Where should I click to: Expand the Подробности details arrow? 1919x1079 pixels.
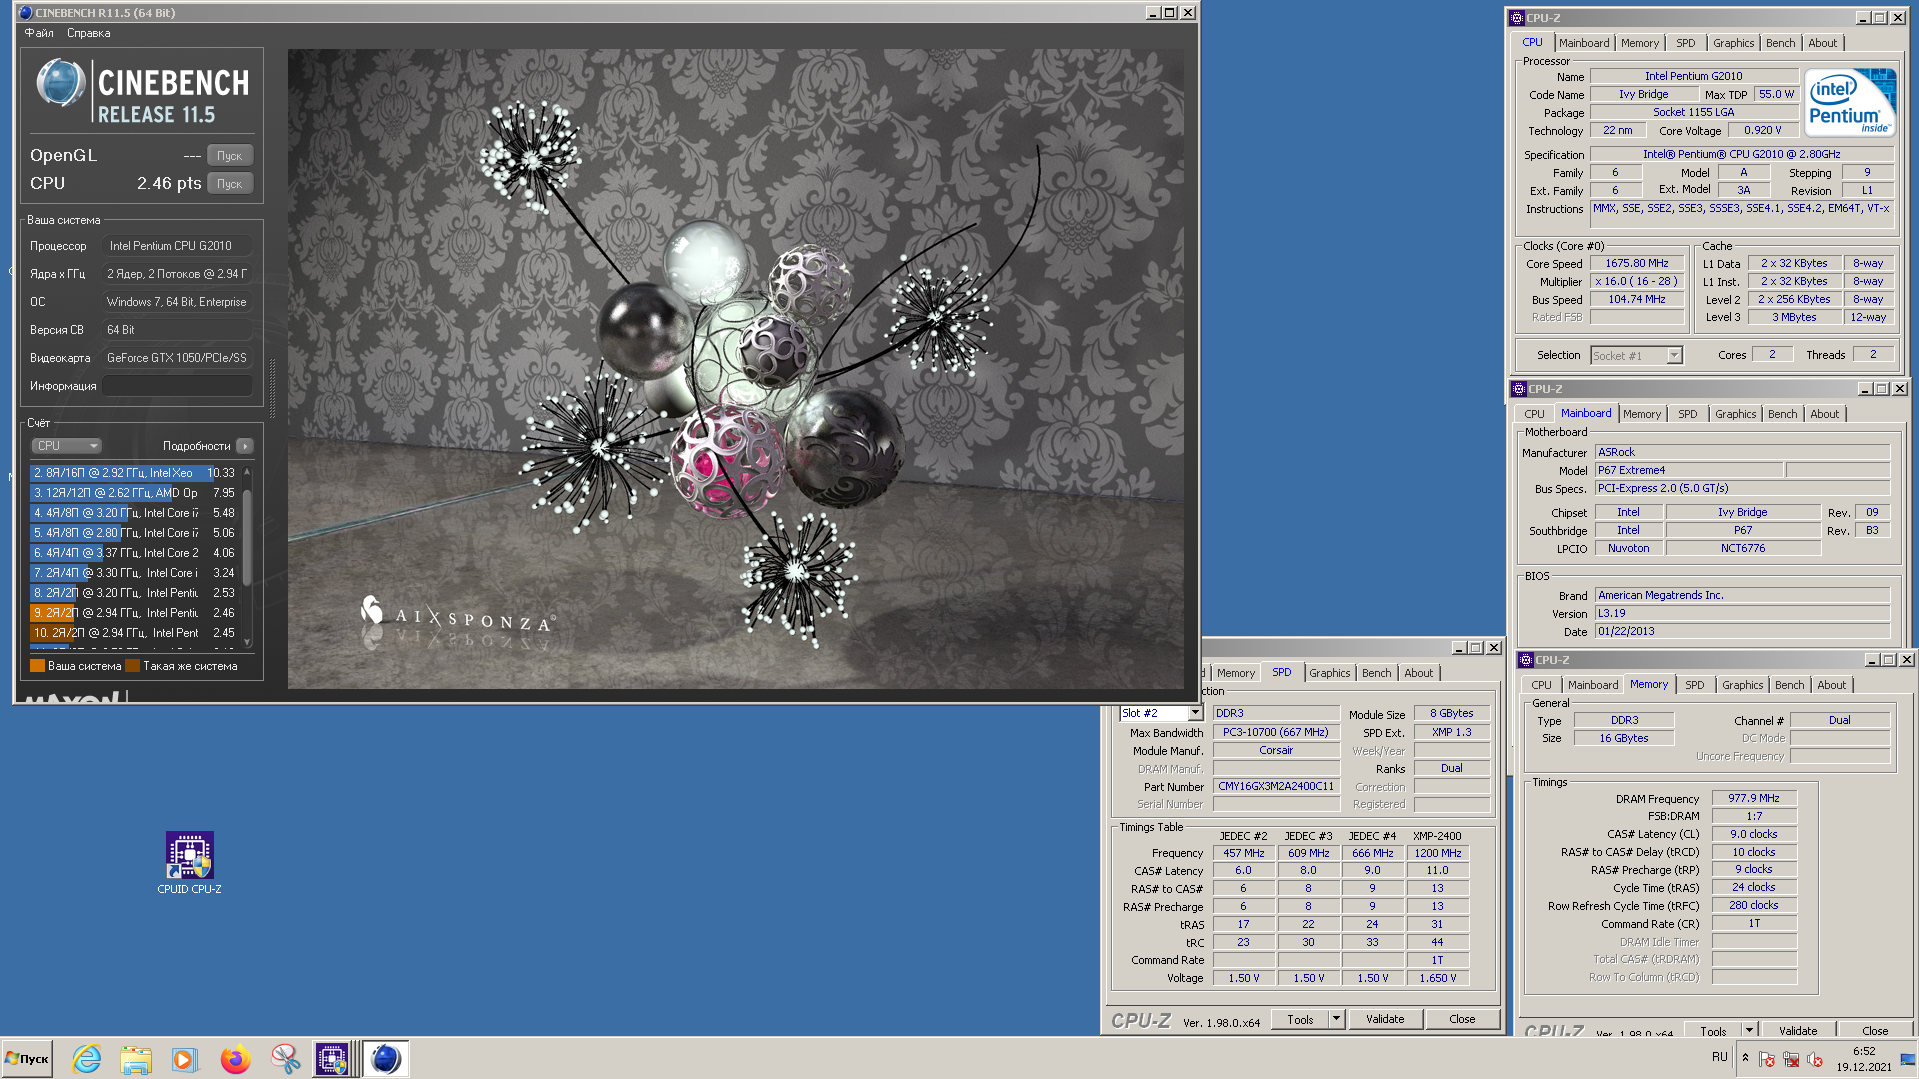(x=245, y=446)
